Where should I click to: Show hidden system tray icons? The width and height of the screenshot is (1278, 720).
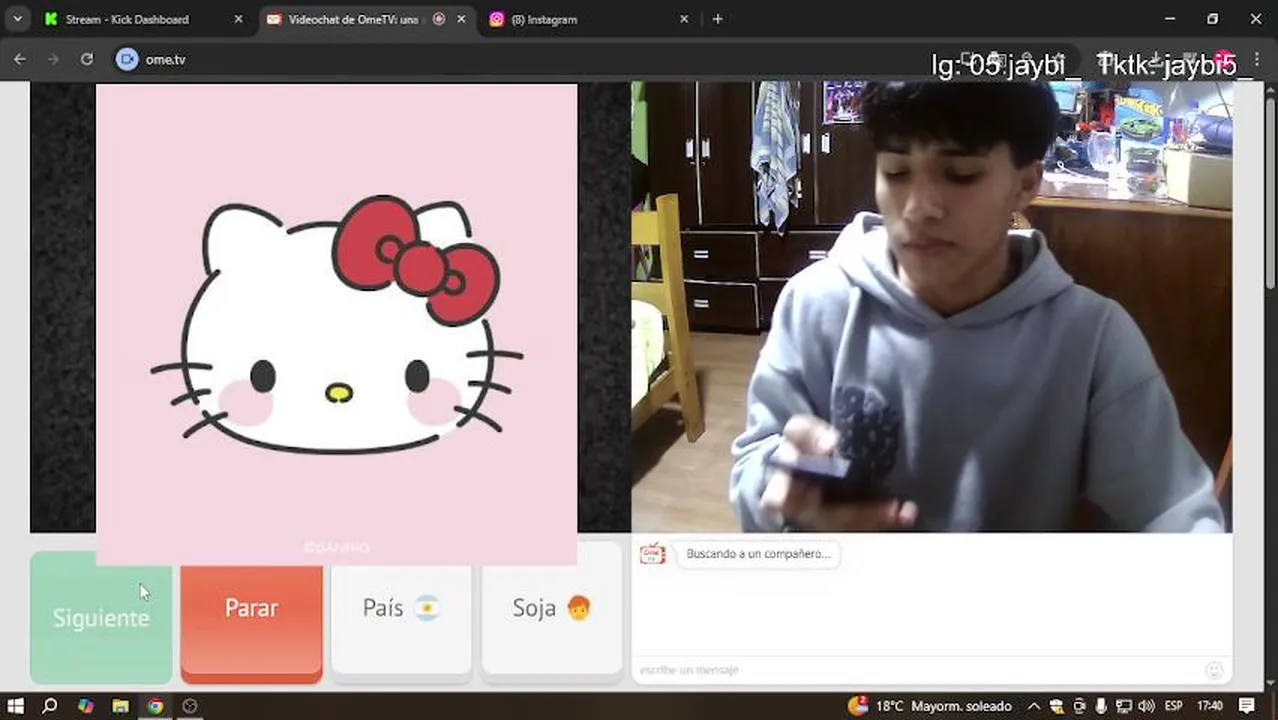tap(1034, 706)
